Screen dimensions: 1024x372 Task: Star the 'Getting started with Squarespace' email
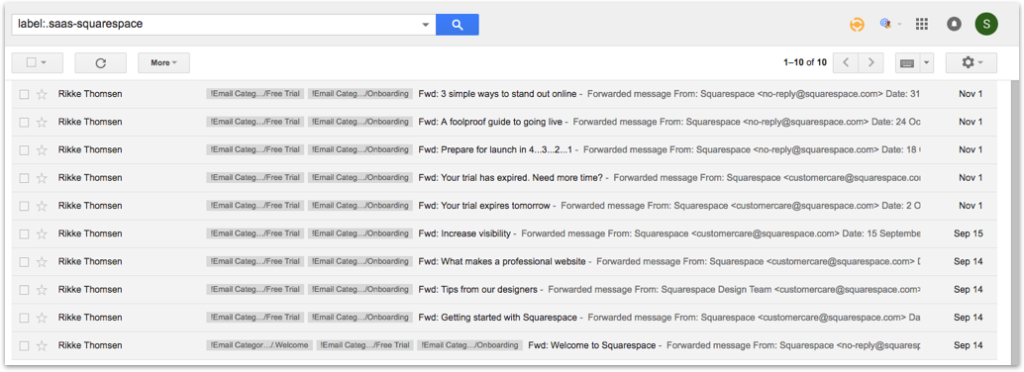[42, 318]
